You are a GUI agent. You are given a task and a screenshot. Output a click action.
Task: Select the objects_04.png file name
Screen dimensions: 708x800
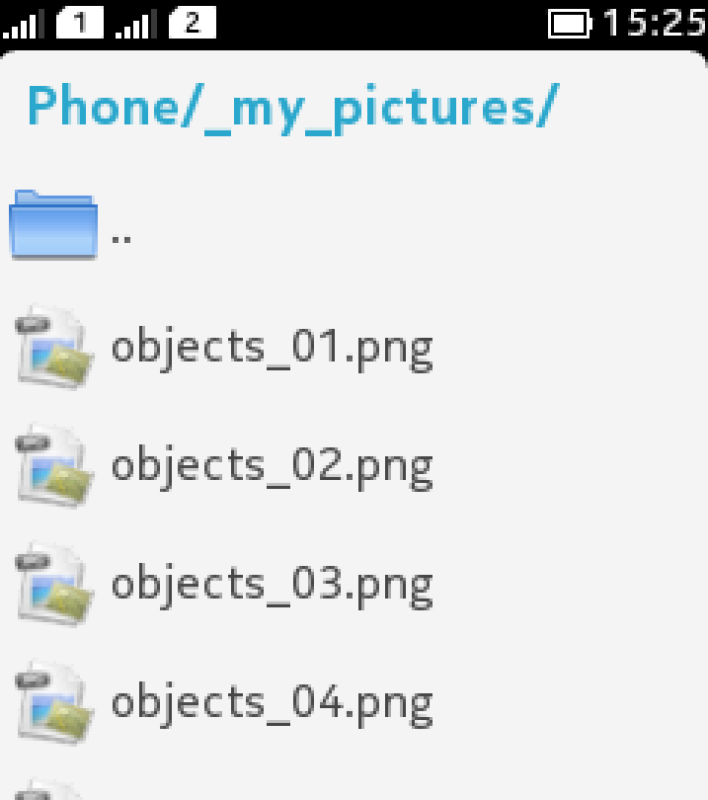272,702
